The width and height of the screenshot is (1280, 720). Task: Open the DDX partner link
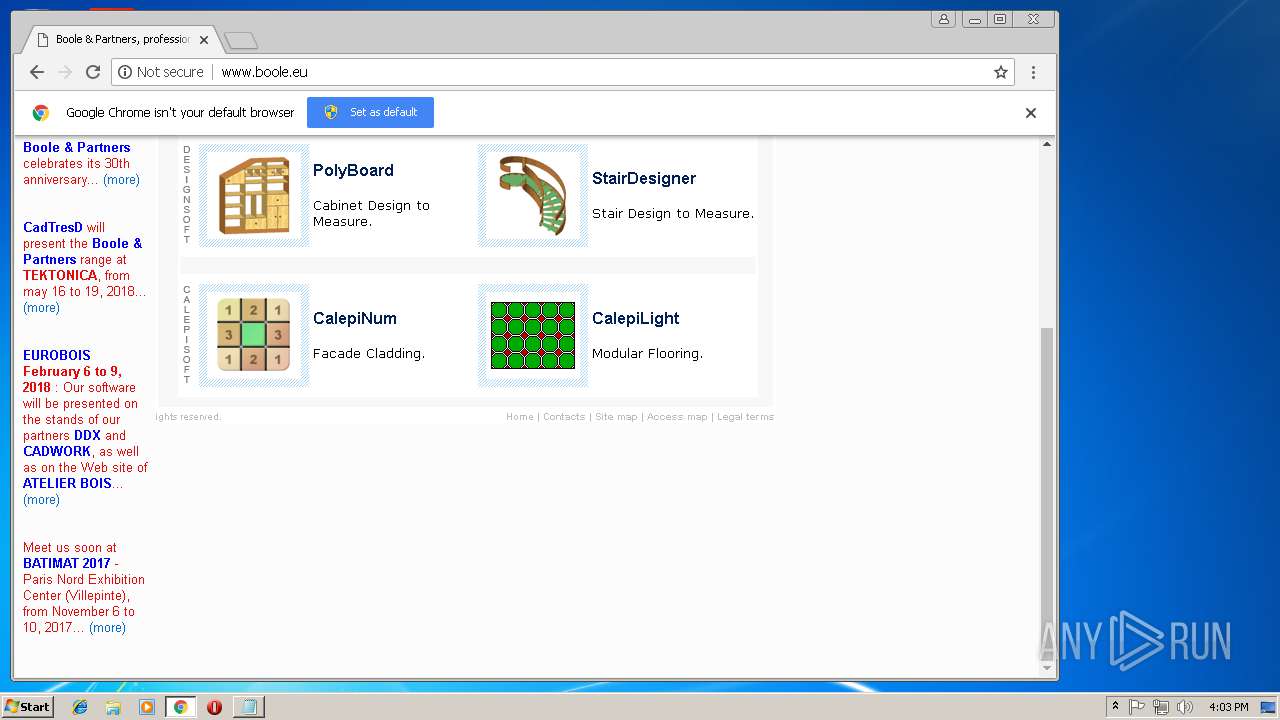tap(87, 436)
